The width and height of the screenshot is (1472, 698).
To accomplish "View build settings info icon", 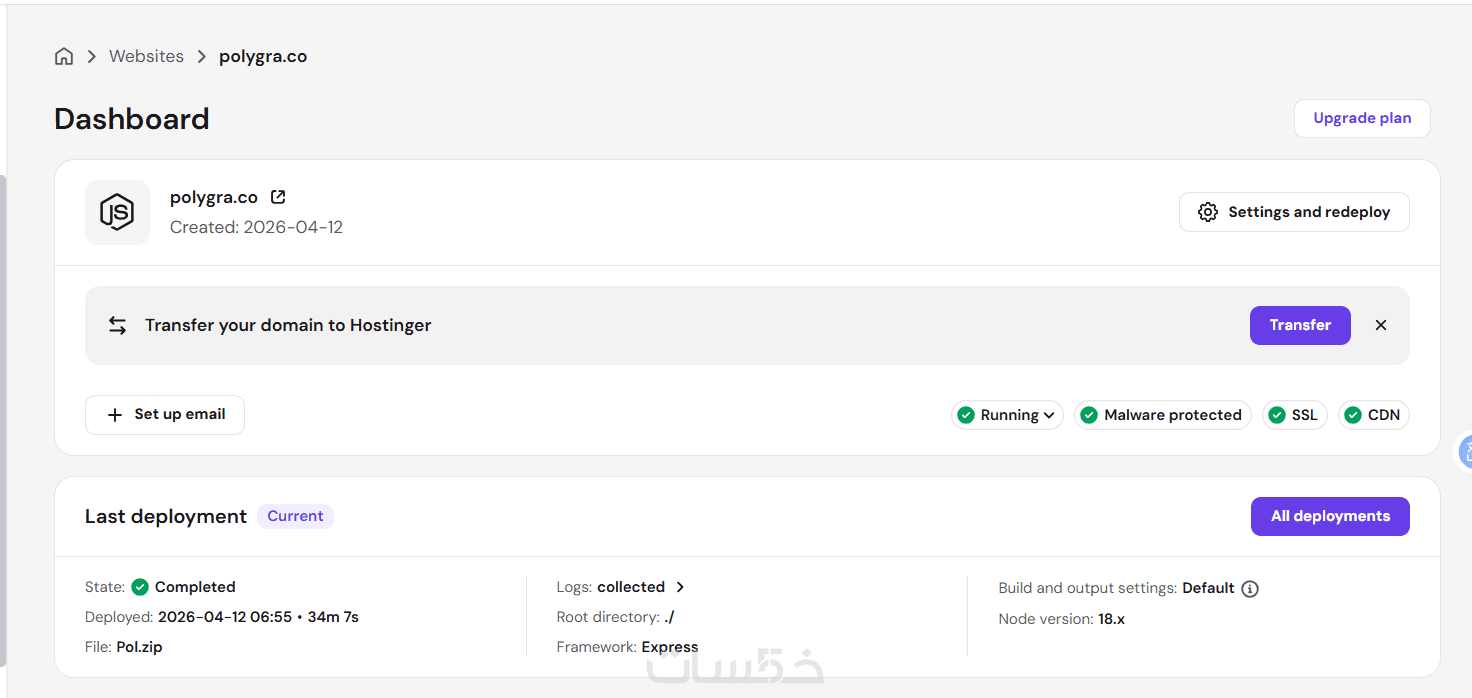I will click(1249, 589).
